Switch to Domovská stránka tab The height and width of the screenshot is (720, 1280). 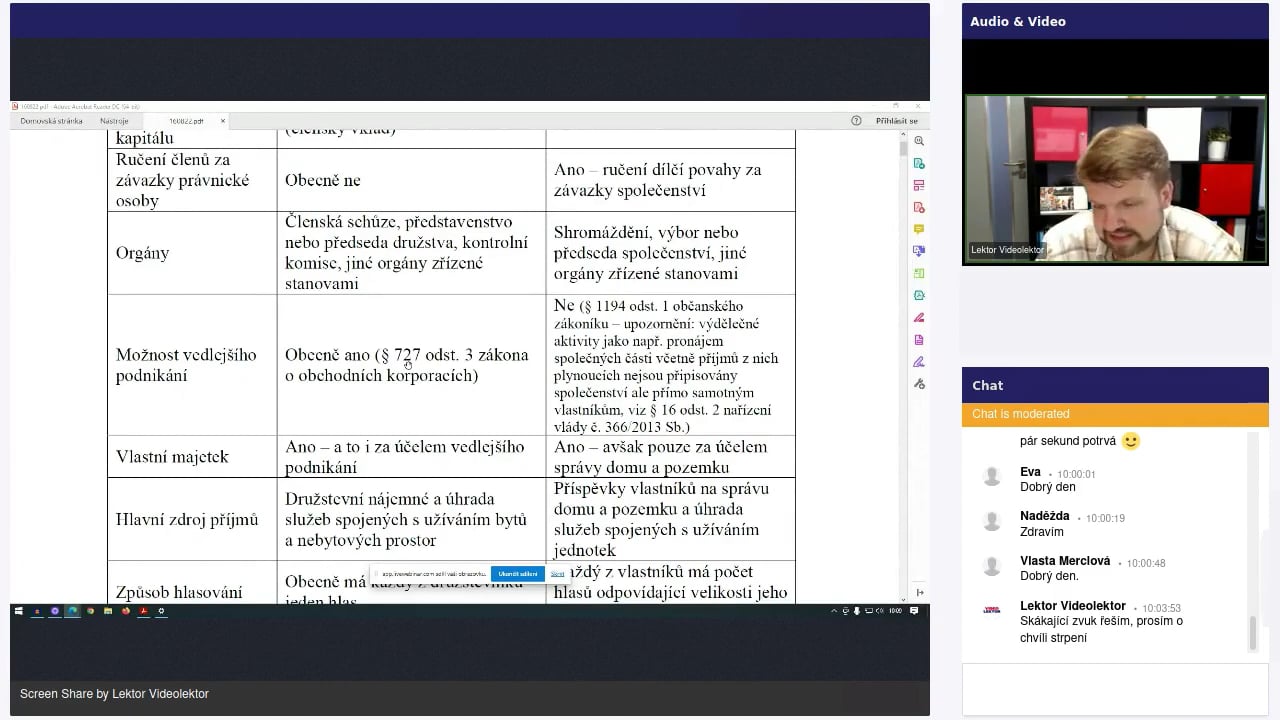[x=51, y=121]
